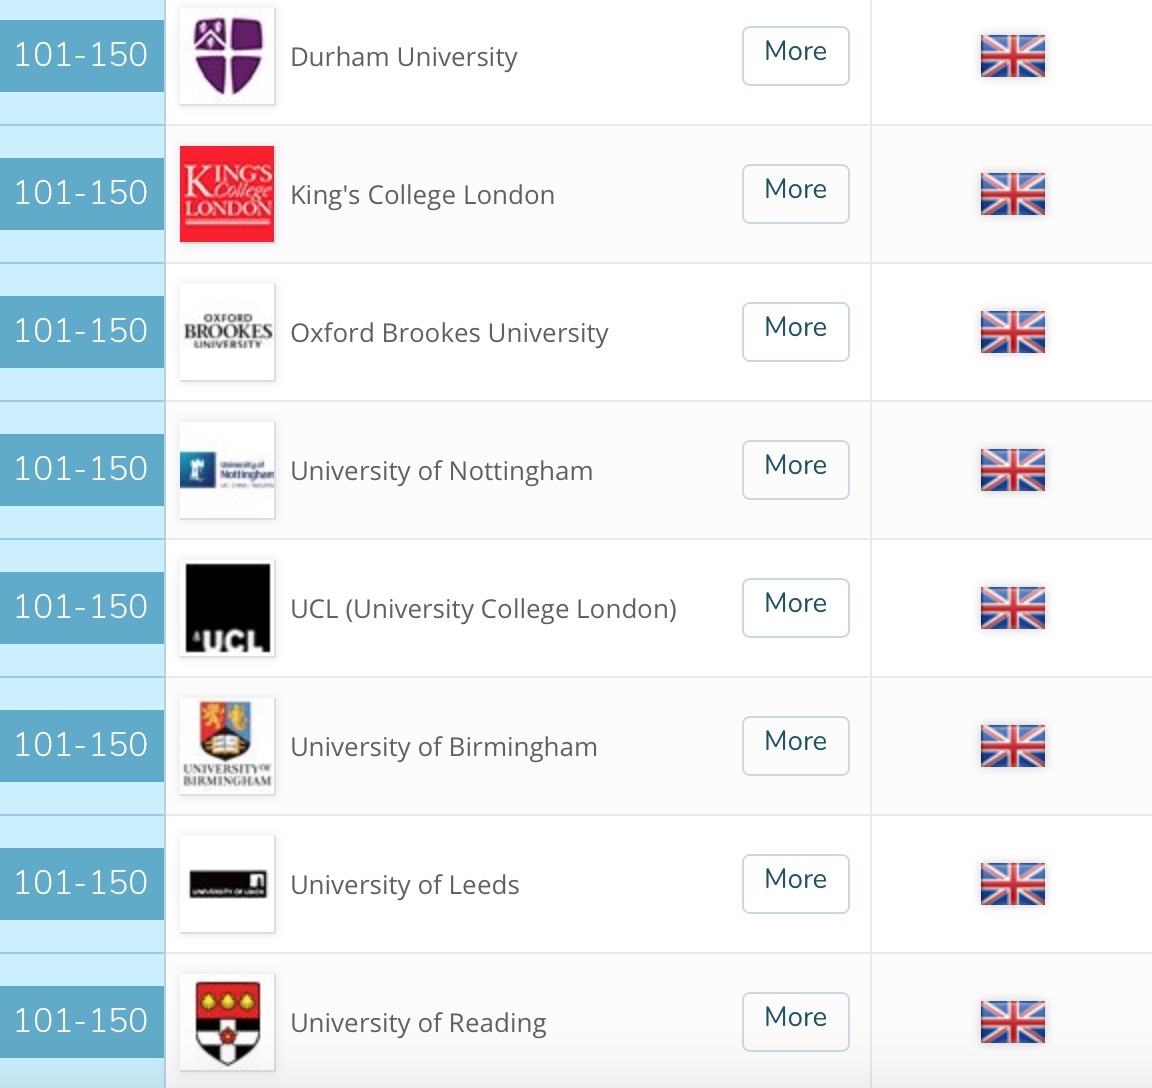Open the University of Reading name link

(418, 1023)
